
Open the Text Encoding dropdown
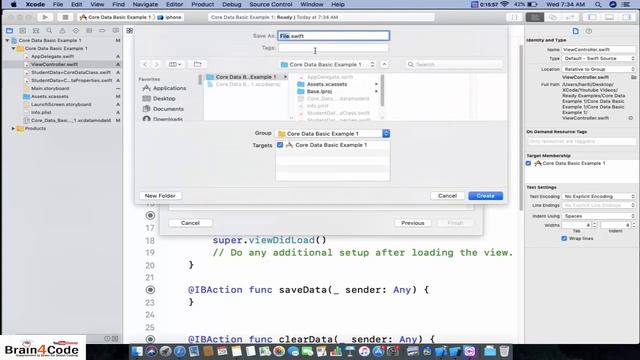(599, 196)
